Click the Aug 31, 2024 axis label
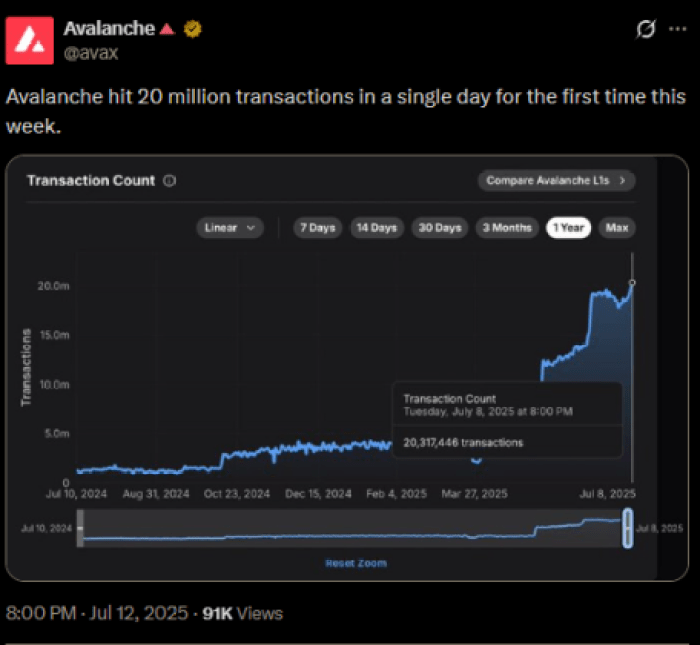The width and height of the screenshot is (700, 645). point(156,494)
